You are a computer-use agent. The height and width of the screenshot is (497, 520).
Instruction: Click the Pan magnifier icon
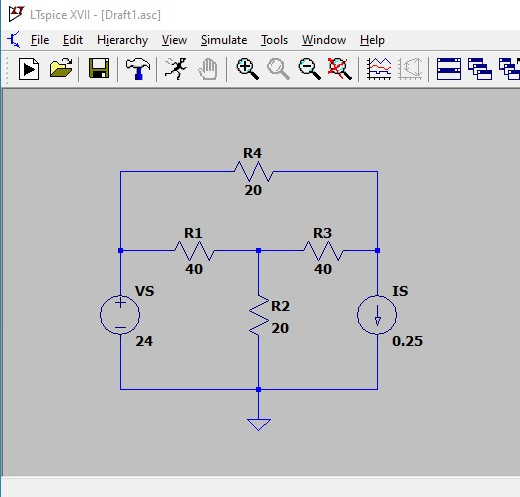[278, 69]
